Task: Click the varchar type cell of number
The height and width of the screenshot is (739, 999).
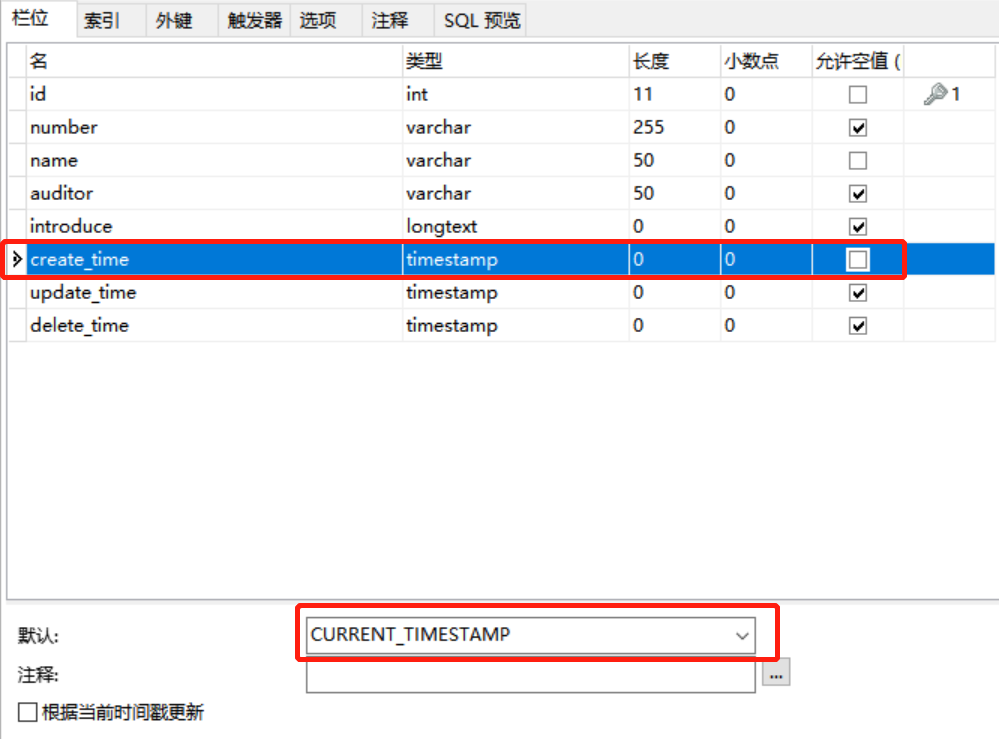Action: click(515, 127)
